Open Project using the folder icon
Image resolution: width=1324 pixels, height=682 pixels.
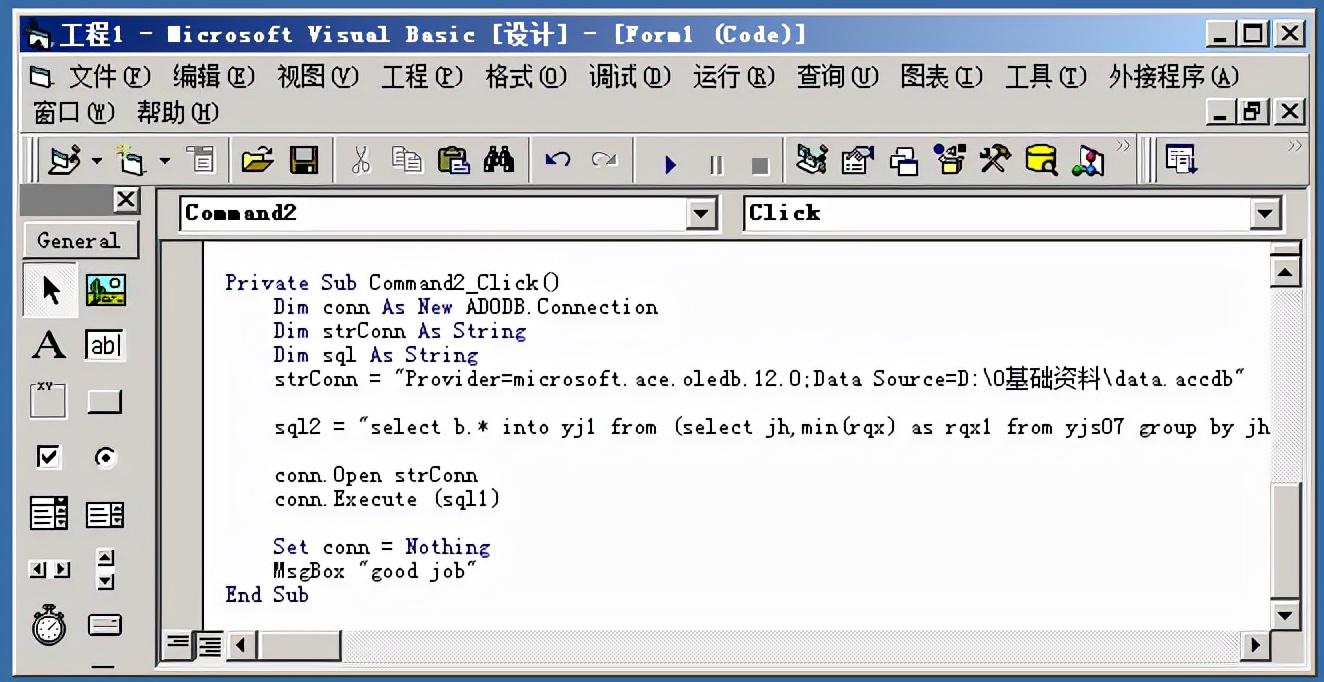(x=258, y=160)
